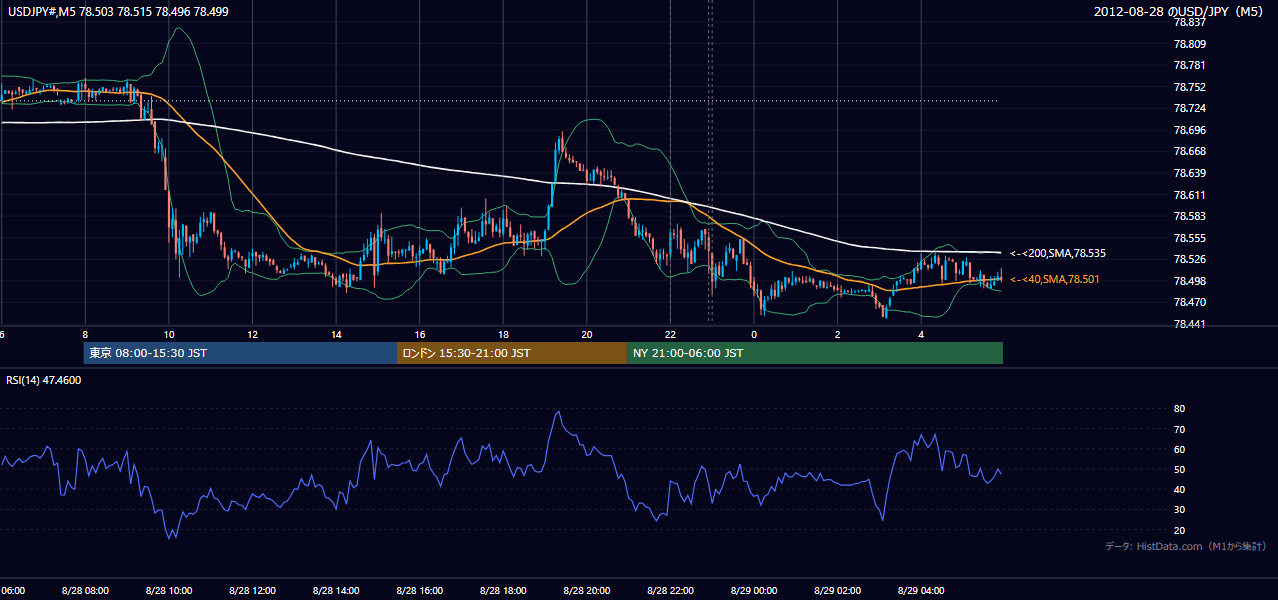1278x600 pixels.
Task: Click the 78.611 price axis value
Action: point(1189,194)
